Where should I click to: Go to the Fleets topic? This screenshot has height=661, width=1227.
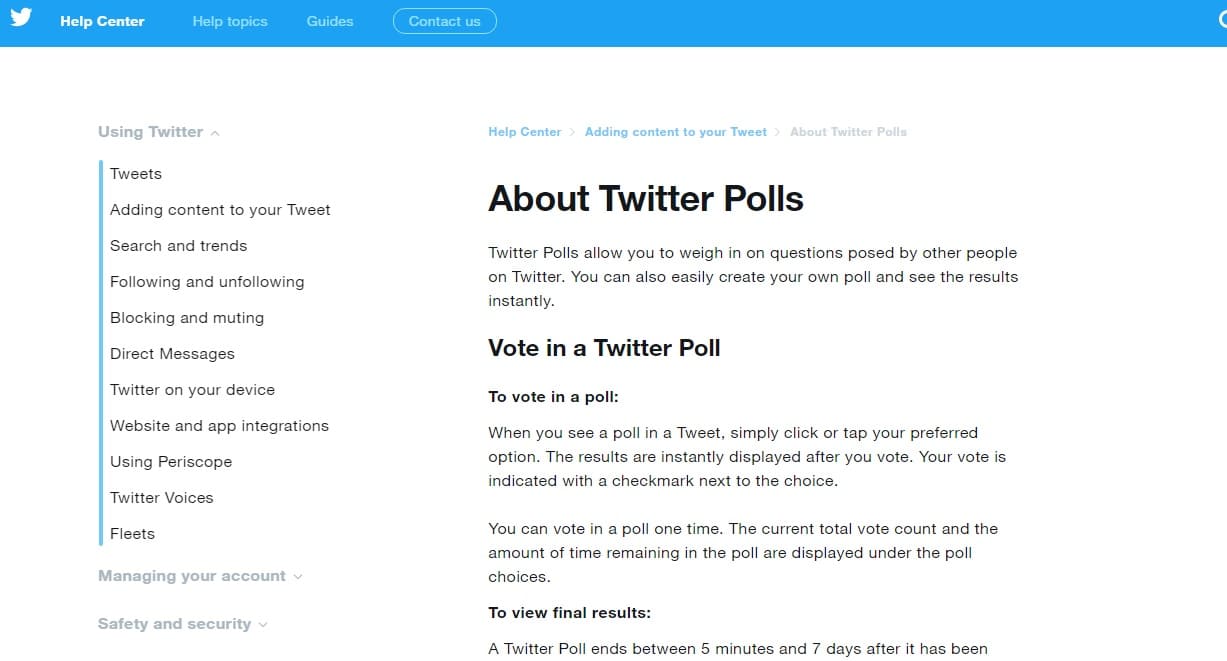tap(132, 534)
